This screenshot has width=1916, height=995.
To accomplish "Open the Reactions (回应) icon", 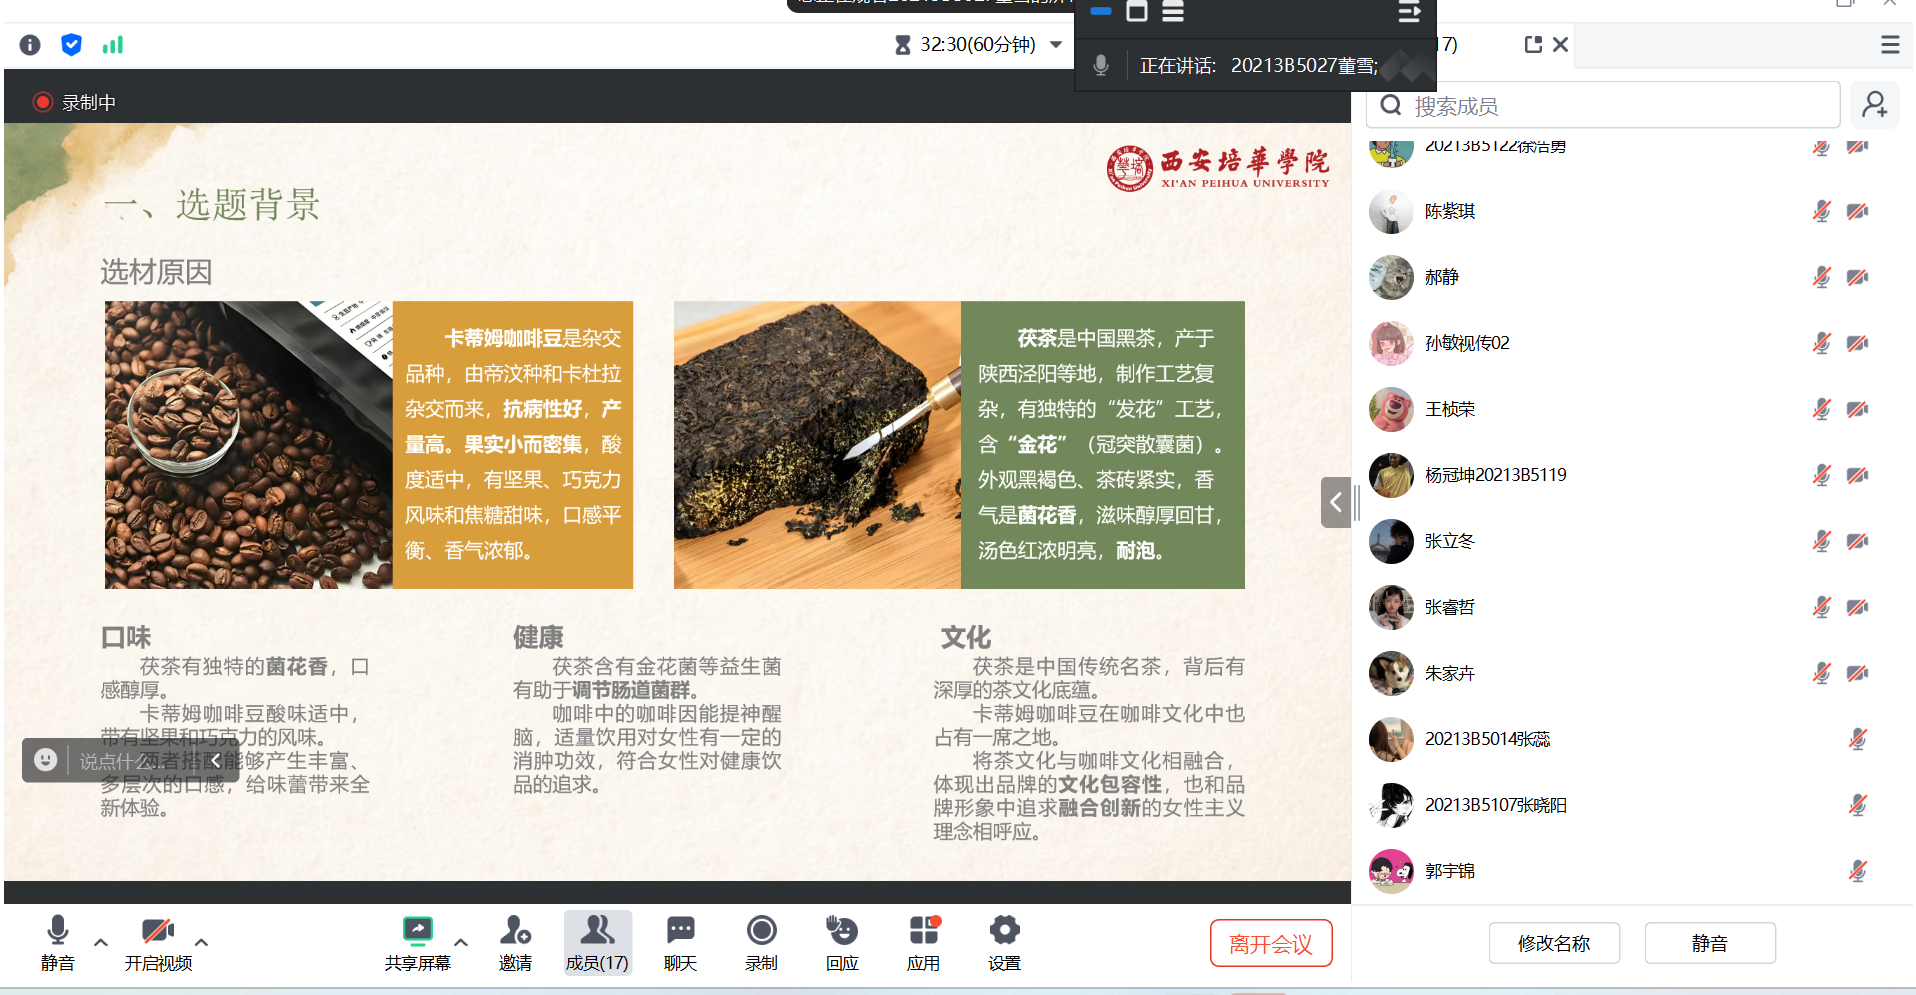I will tap(842, 932).
